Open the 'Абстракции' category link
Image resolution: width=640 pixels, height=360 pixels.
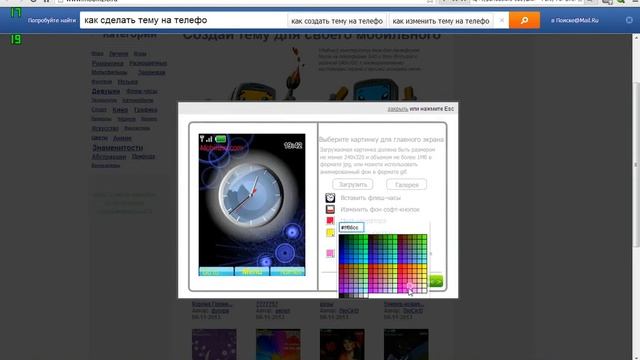pos(109,157)
